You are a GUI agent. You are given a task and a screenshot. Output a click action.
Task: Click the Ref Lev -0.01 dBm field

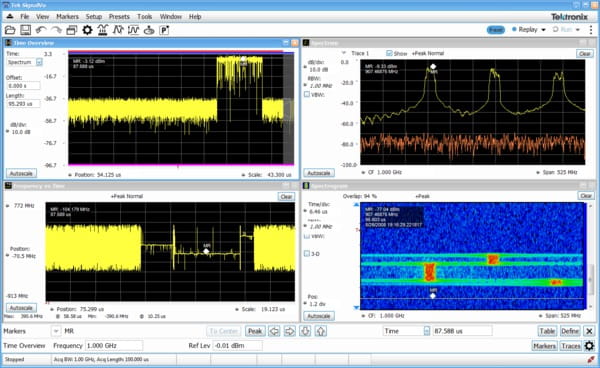[x=237, y=345]
